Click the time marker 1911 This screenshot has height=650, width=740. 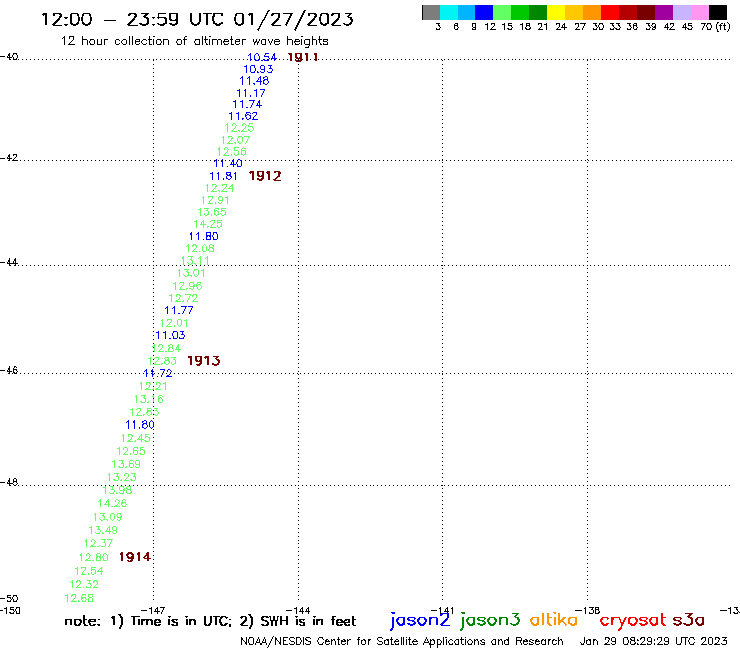click(303, 57)
